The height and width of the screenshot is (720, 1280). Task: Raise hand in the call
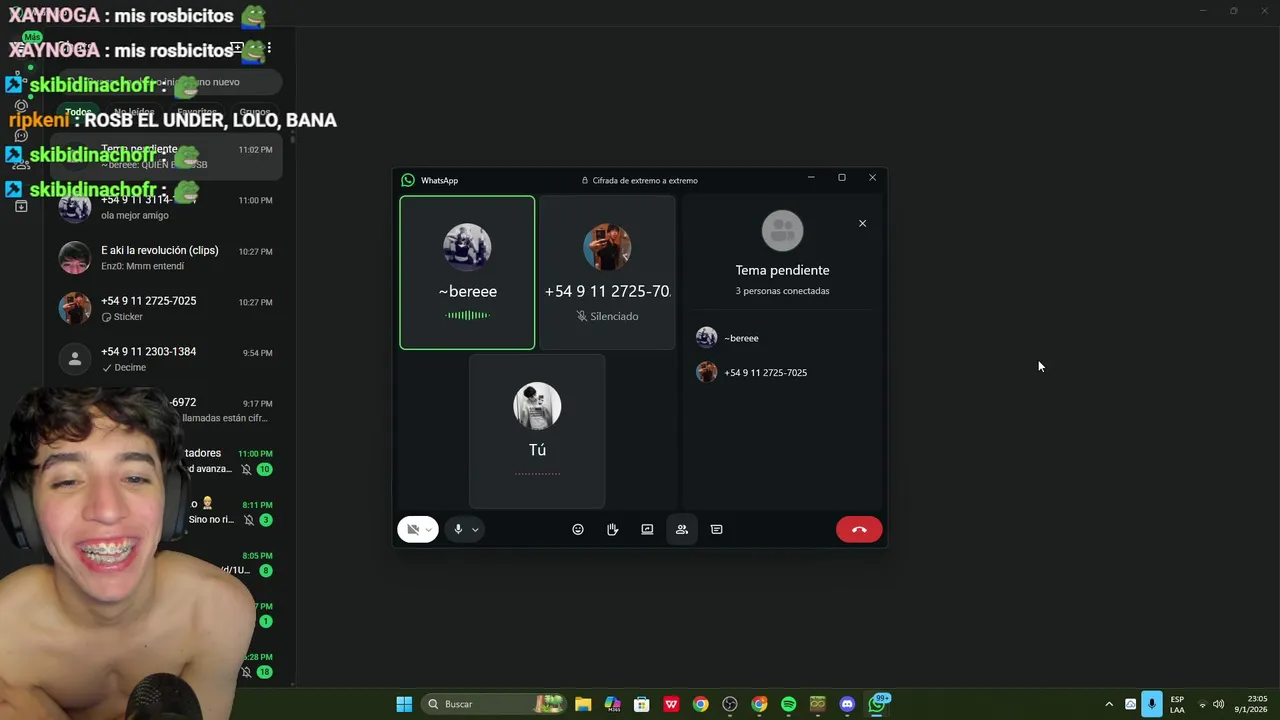pyautogui.click(x=612, y=529)
